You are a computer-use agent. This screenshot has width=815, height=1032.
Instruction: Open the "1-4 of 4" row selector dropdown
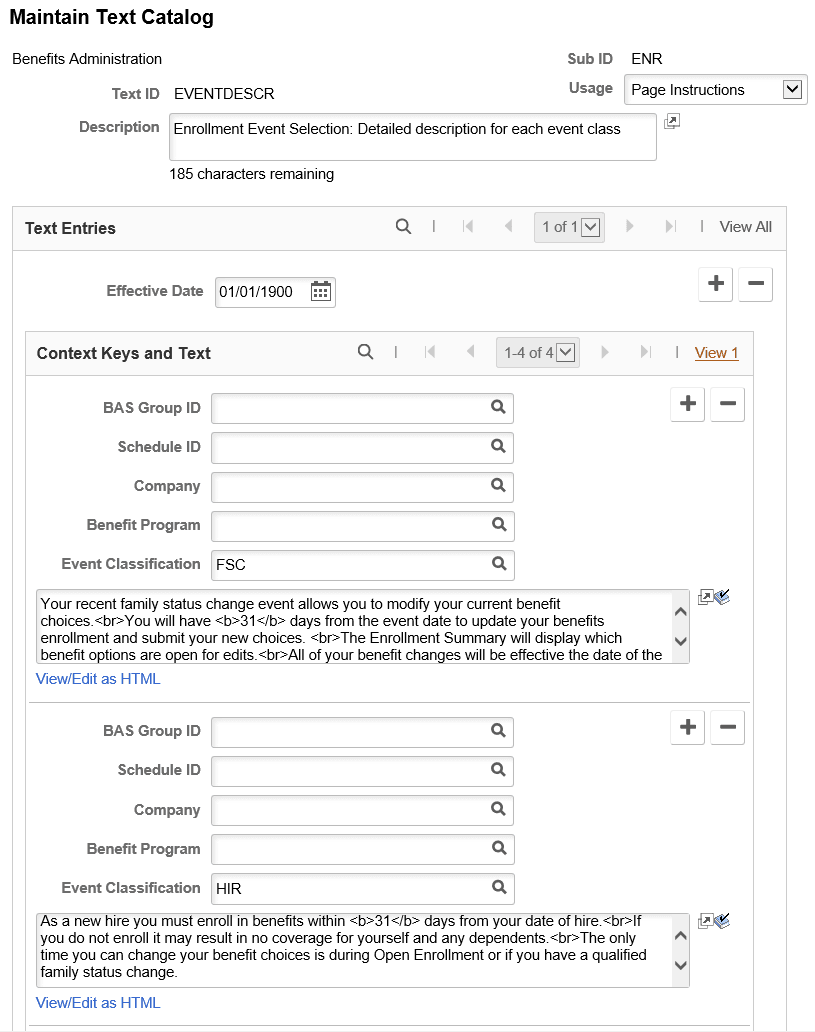click(537, 352)
